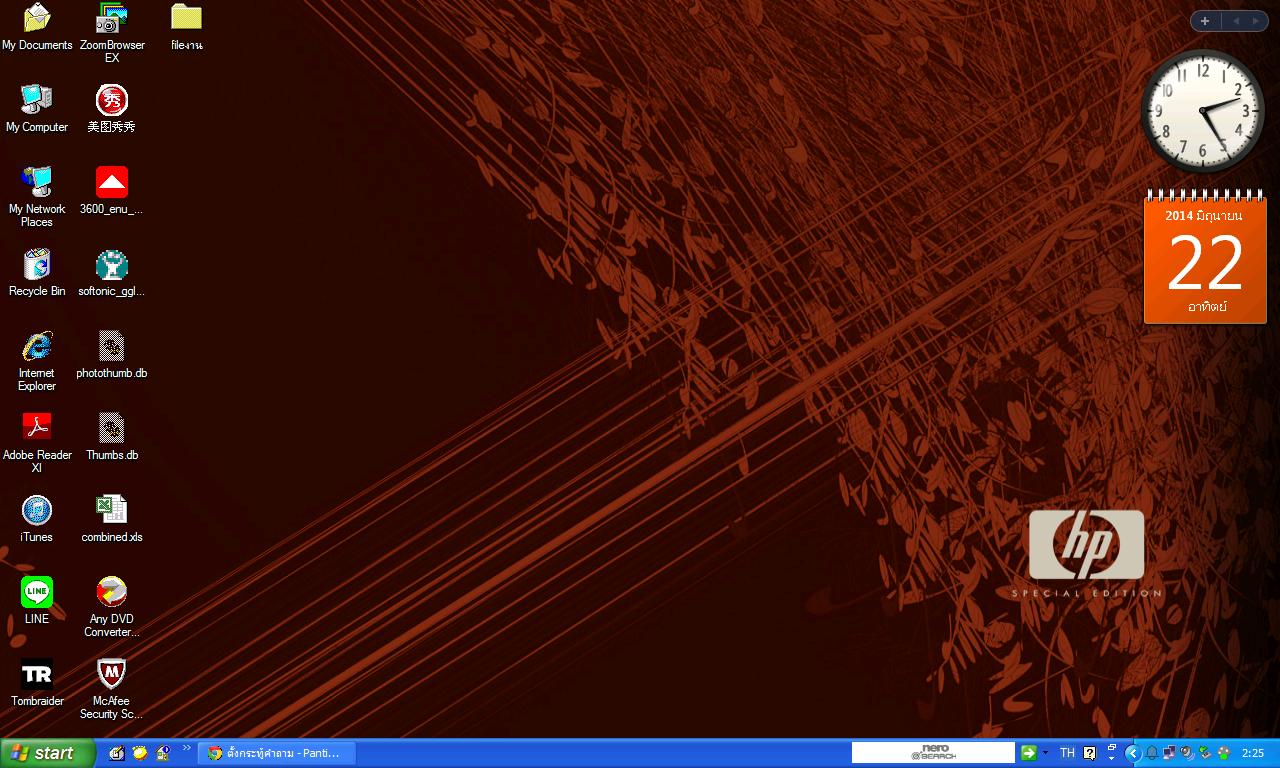The height and width of the screenshot is (768, 1280).
Task: Select the My Network Places icon
Action: coord(37,196)
